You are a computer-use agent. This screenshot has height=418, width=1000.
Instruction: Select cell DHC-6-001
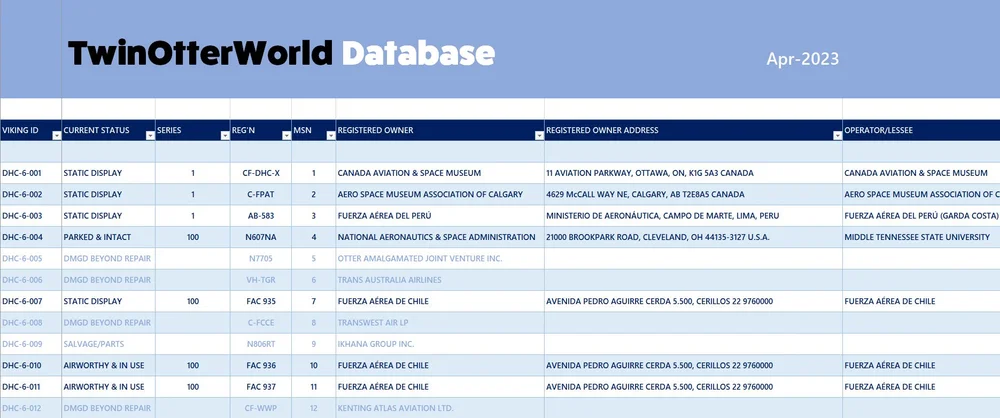(x=31, y=173)
